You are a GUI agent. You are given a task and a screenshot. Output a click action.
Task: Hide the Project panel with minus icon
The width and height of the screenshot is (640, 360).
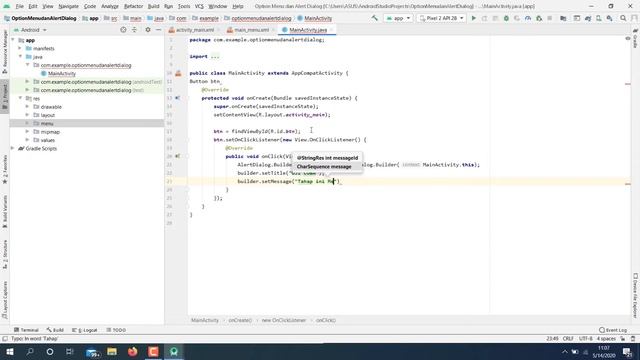(x=158, y=30)
